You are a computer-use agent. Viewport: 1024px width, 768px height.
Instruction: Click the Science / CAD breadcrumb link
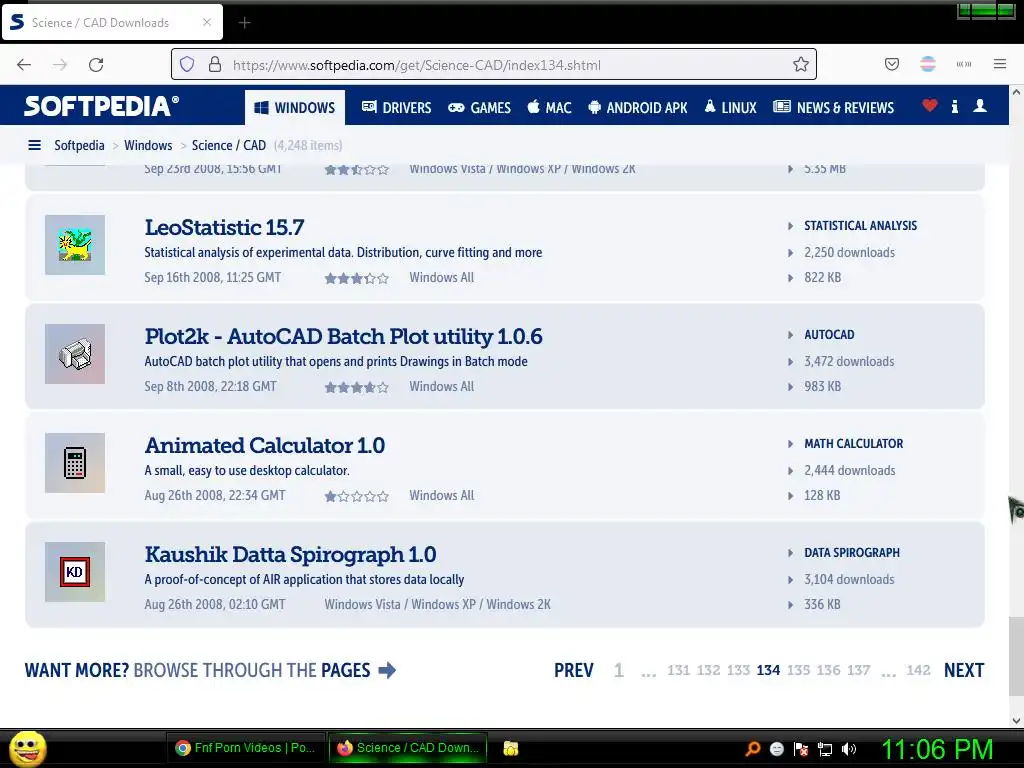[229, 145]
